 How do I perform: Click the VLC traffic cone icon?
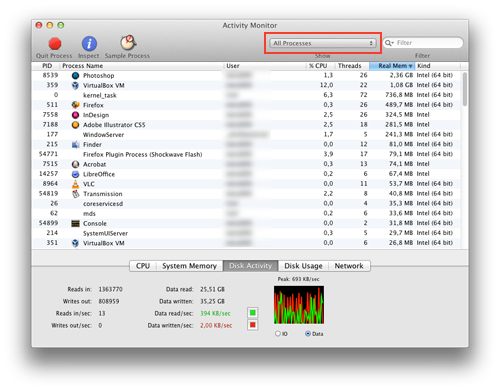pos(76,184)
